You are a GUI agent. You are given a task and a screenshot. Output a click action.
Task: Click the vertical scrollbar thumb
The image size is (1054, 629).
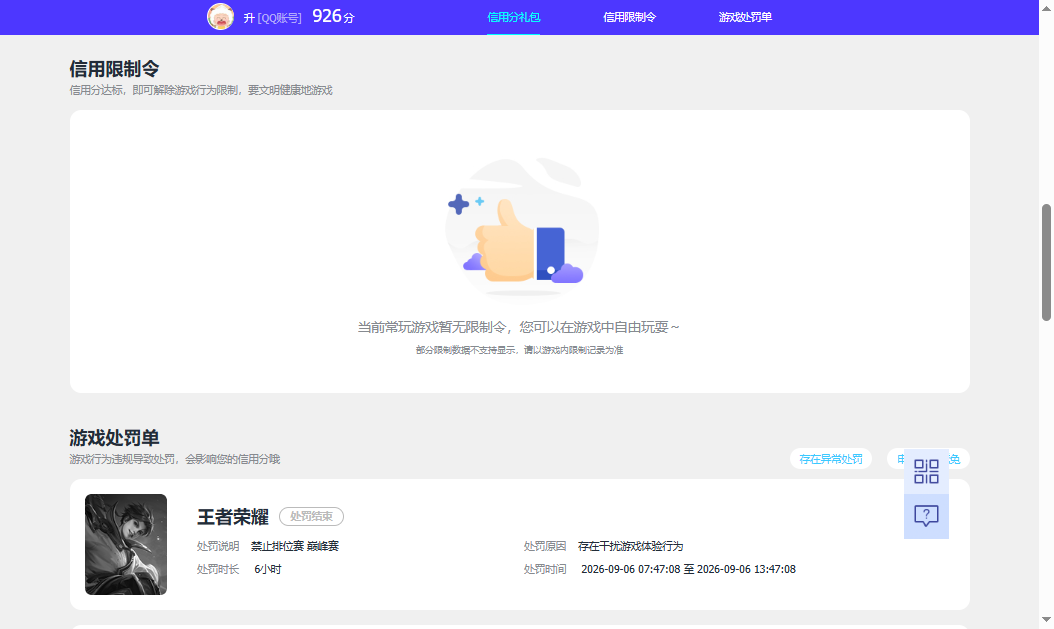click(1046, 262)
